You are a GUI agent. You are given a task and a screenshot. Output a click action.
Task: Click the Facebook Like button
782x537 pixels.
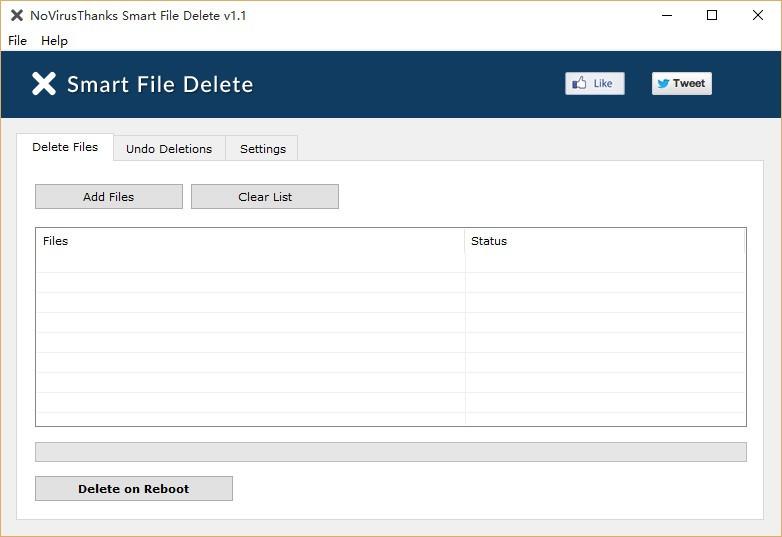[594, 83]
